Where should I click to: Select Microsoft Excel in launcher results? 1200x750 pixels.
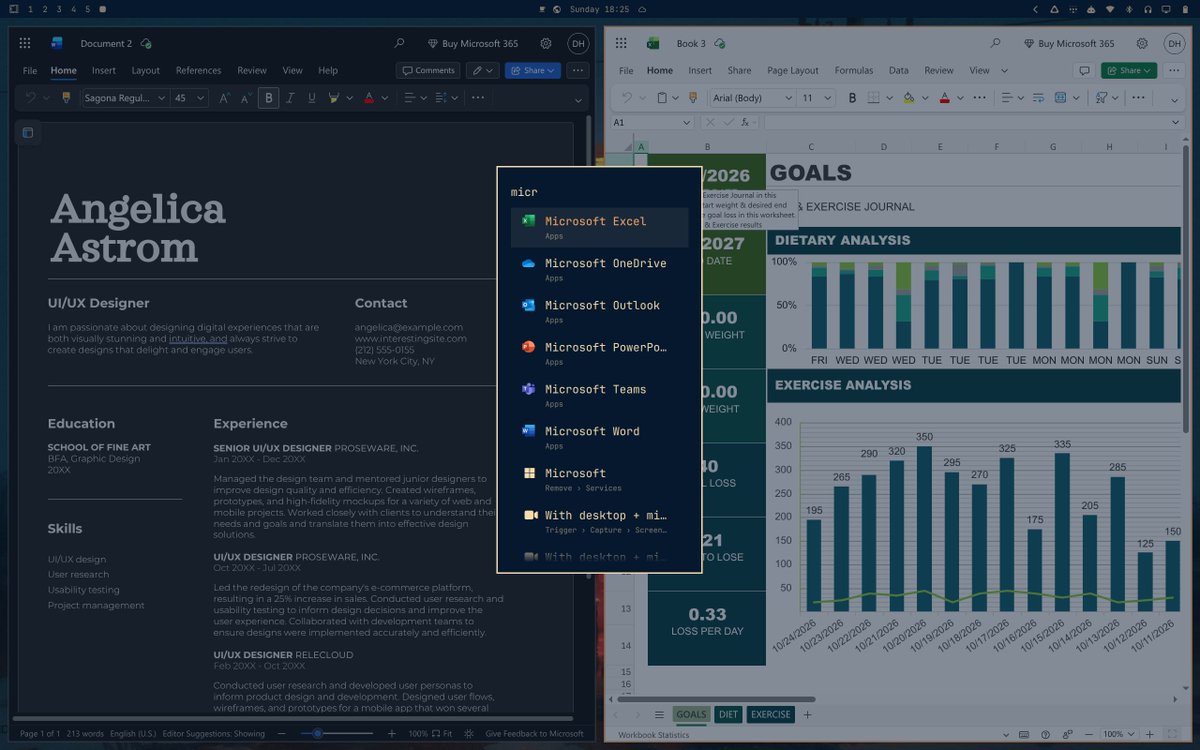pyautogui.click(x=599, y=227)
